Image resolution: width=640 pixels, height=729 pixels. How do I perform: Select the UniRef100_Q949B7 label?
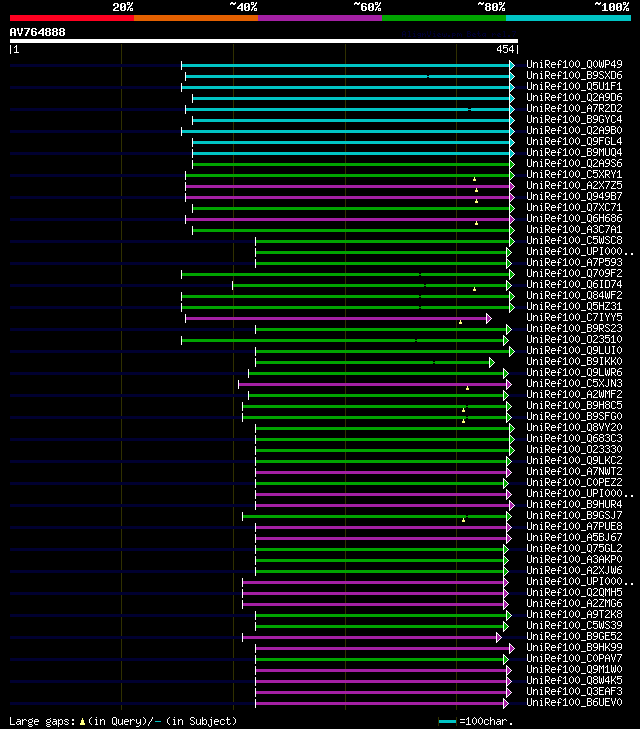pyautogui.click(x=574, y=196)
